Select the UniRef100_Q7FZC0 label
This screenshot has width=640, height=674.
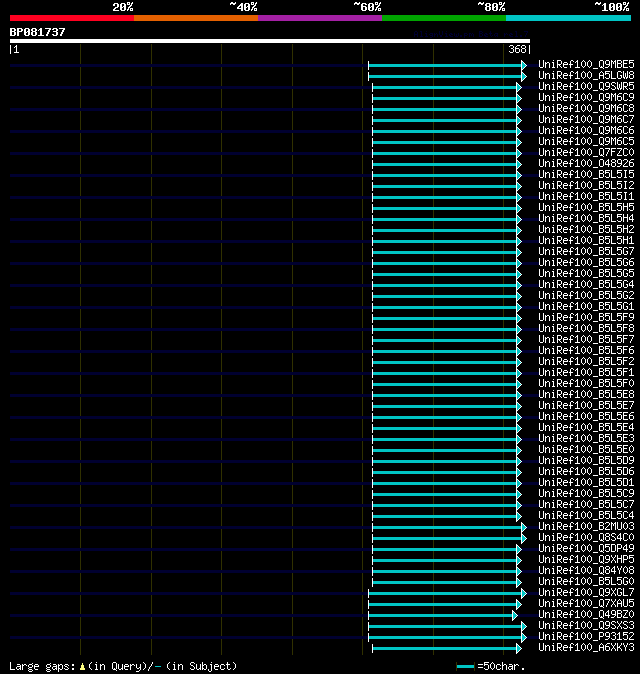click(x=586, y=153)
